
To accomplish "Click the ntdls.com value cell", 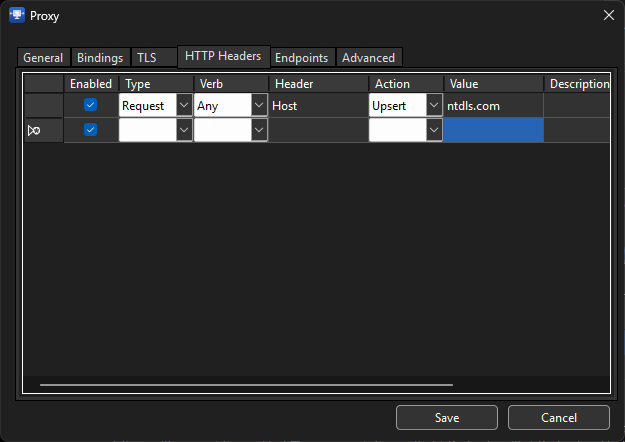I will (x=493, y=106).
